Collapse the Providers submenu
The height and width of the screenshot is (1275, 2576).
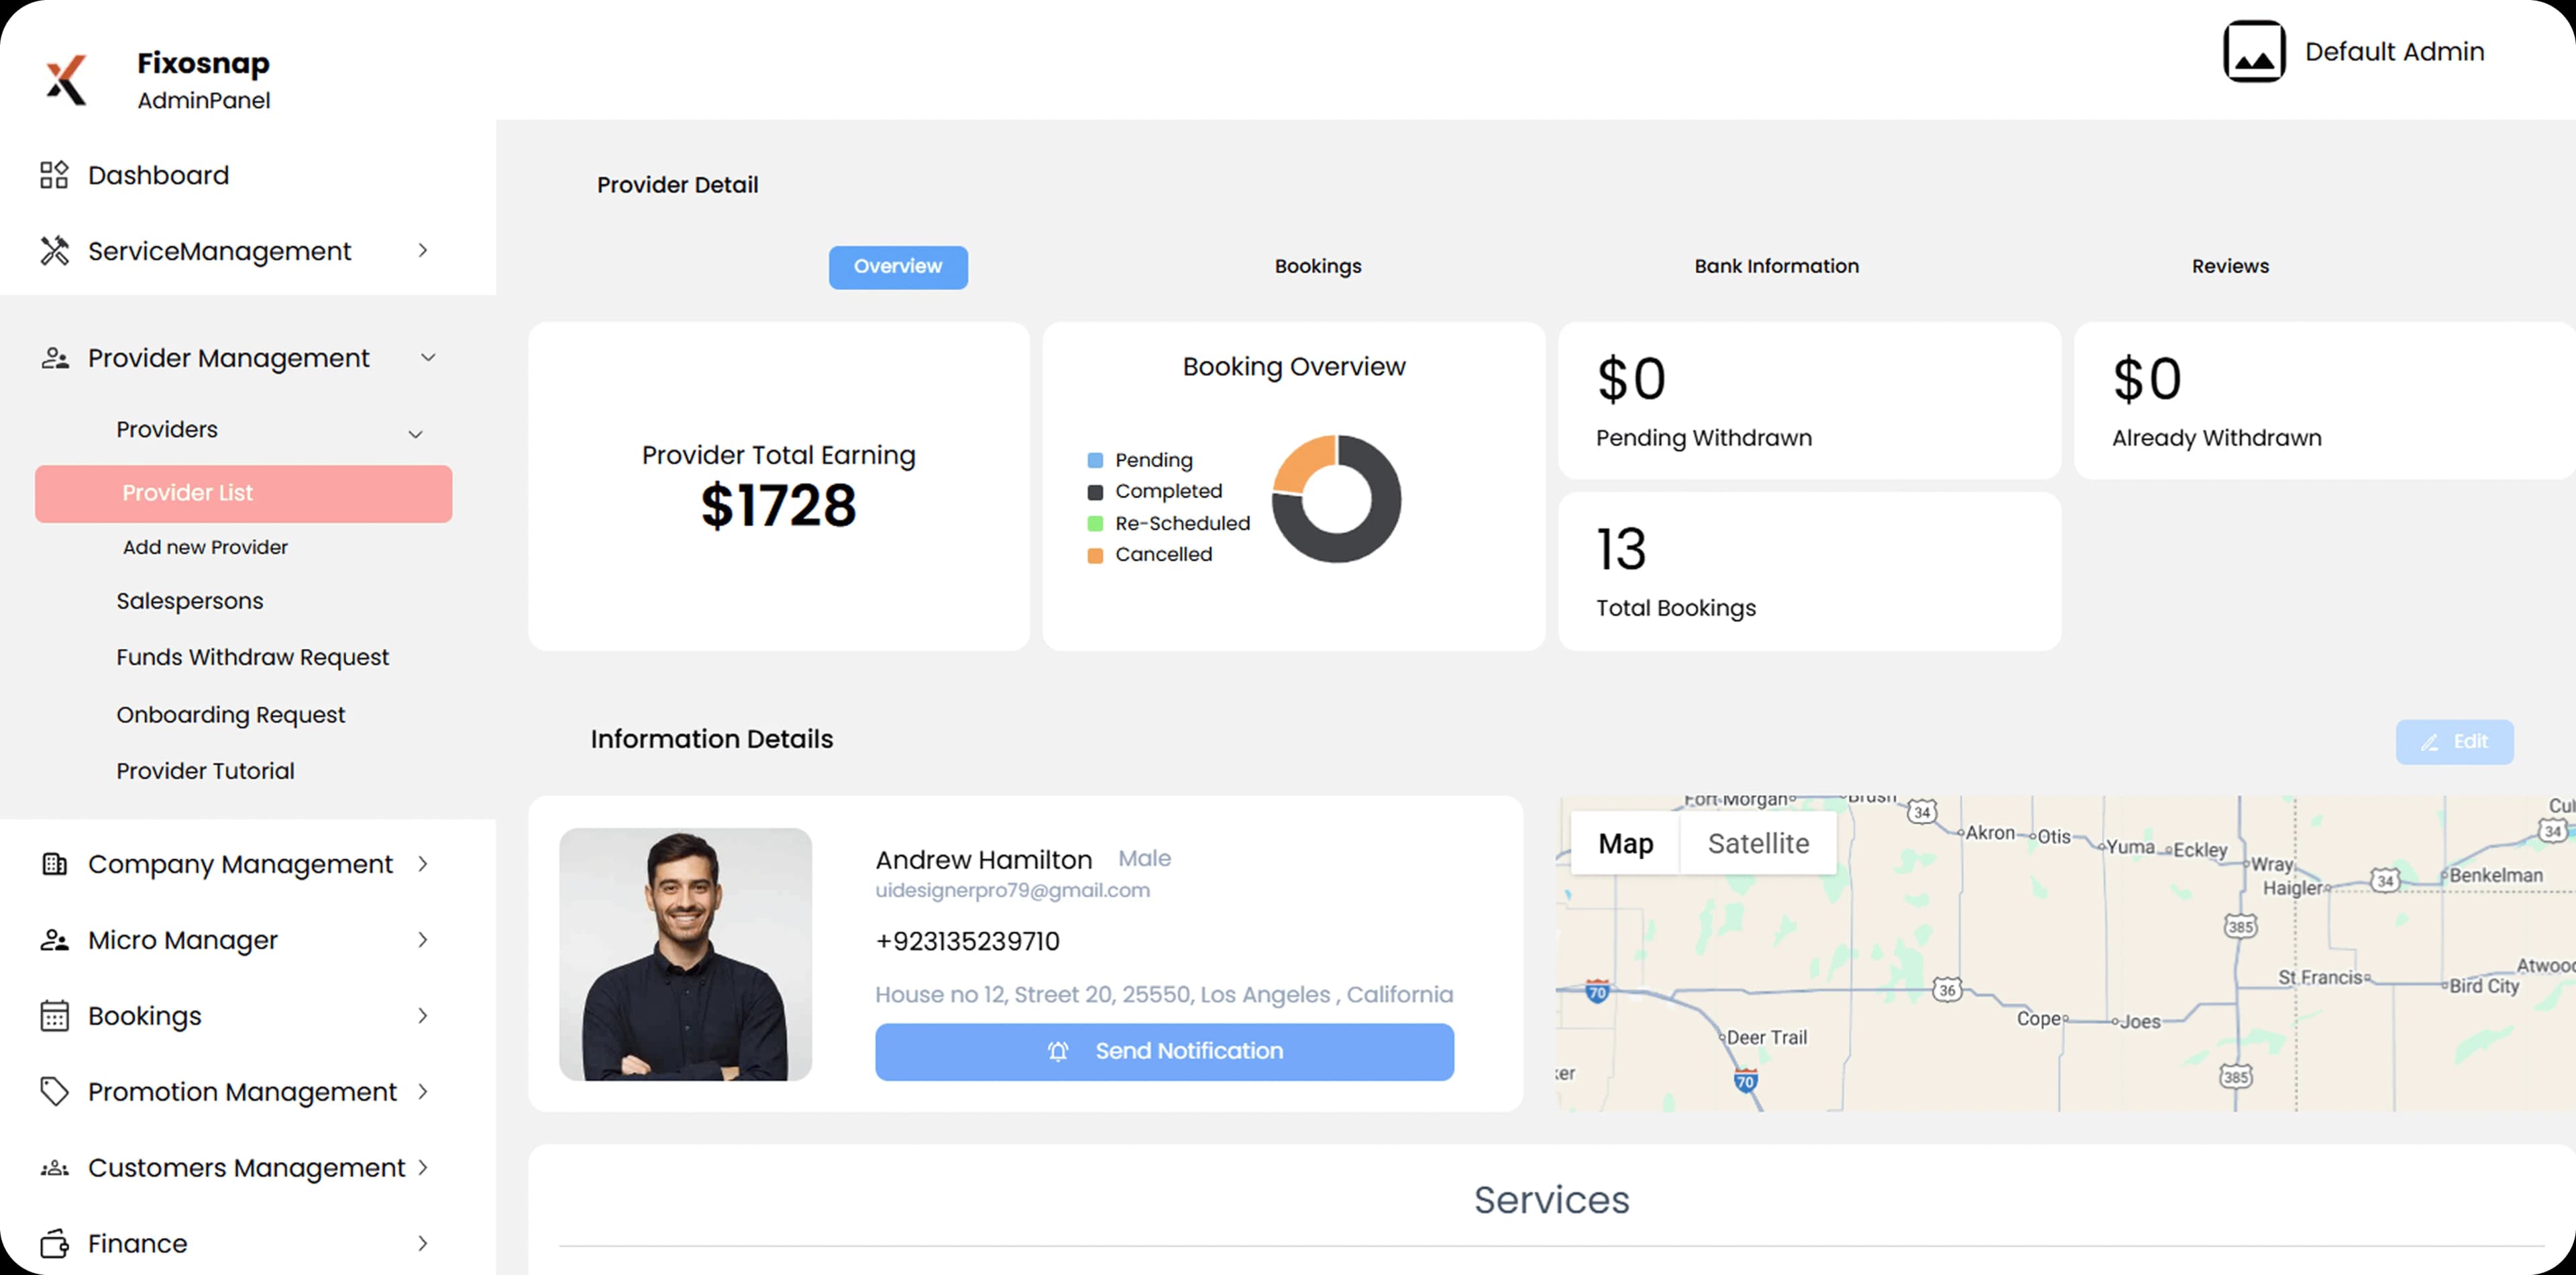point(417,433)
